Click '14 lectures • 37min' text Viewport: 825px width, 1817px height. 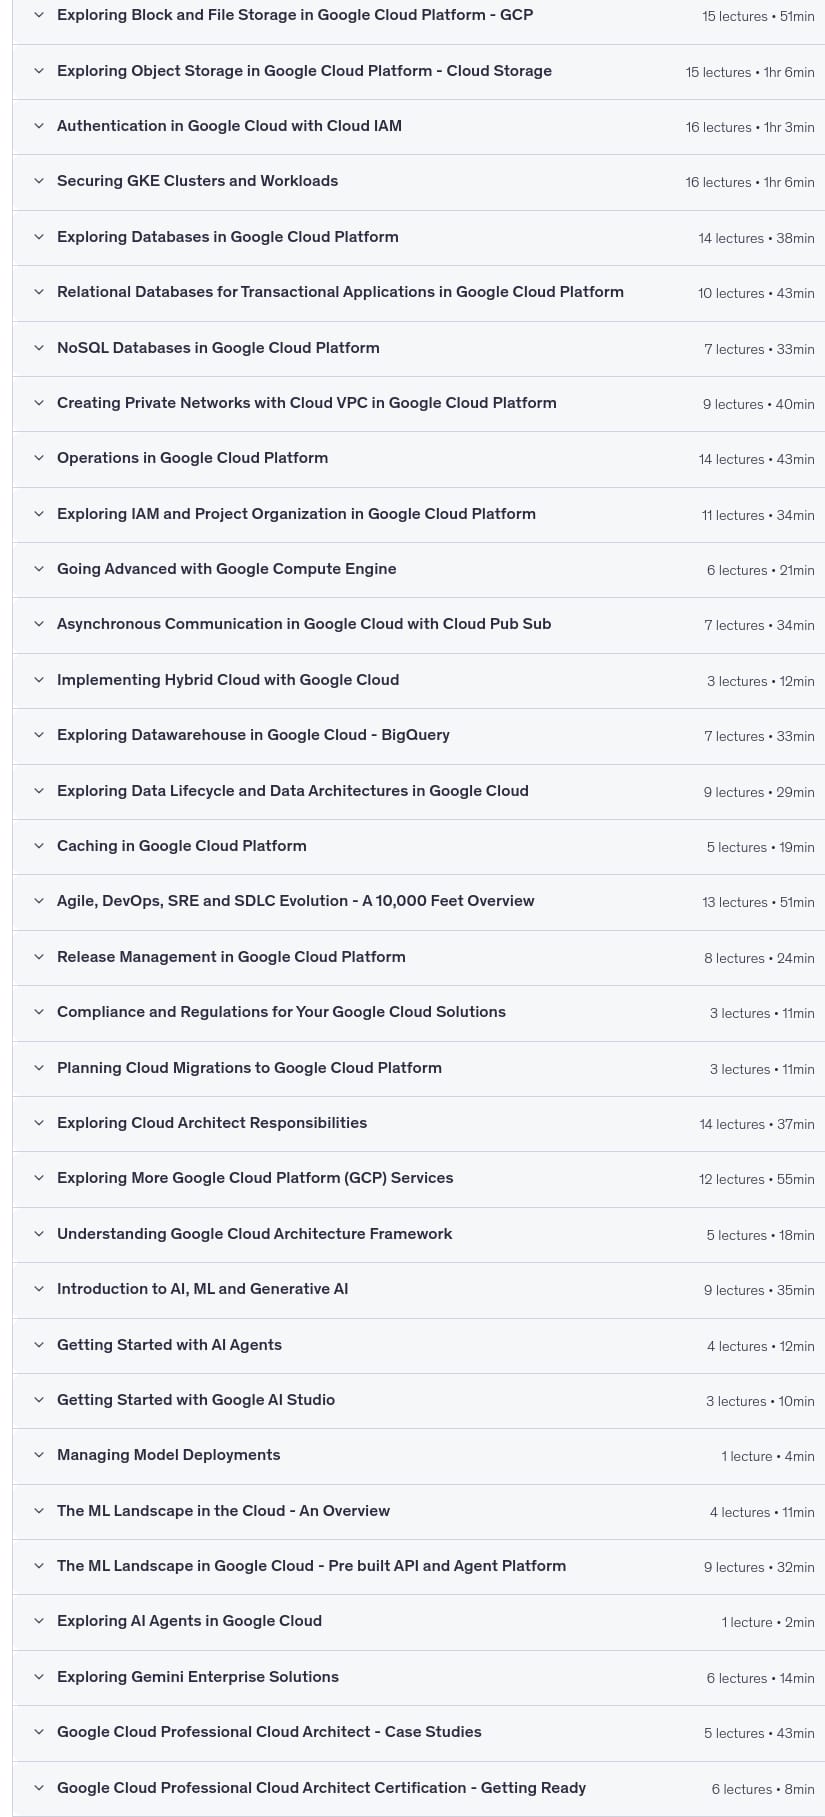[x=757, y=1124]
